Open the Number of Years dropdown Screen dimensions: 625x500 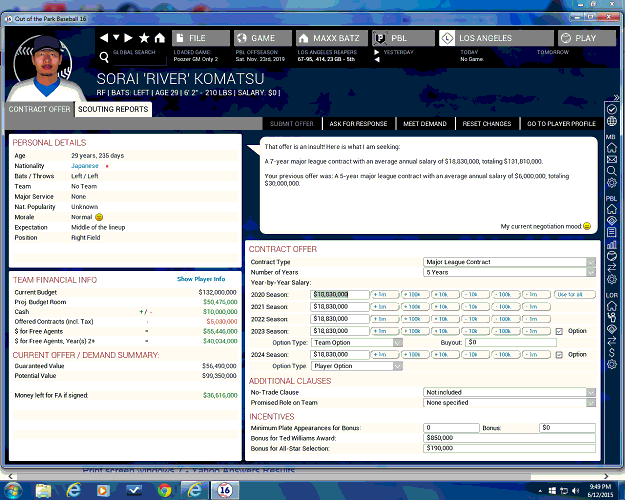509,272
